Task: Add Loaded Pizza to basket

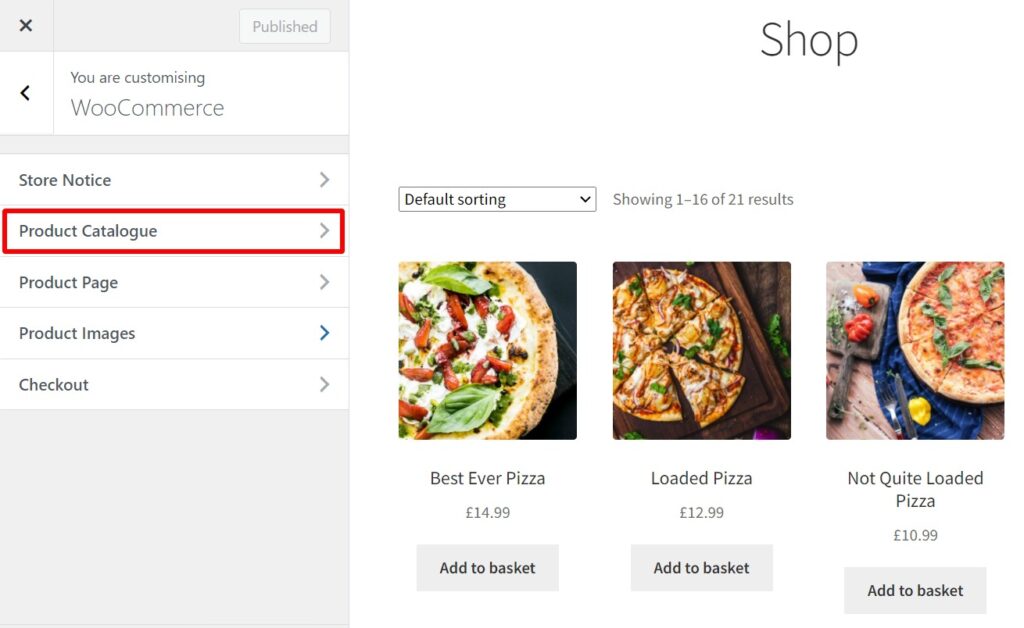Action: [x=701, y=567]
